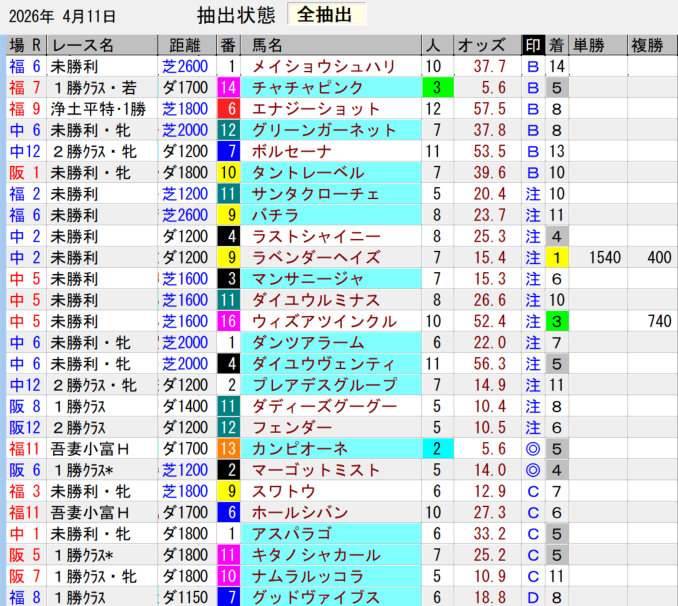The image size is (678, 606).
Task: Click the 単勝 column header
Action: coord(598,45)
